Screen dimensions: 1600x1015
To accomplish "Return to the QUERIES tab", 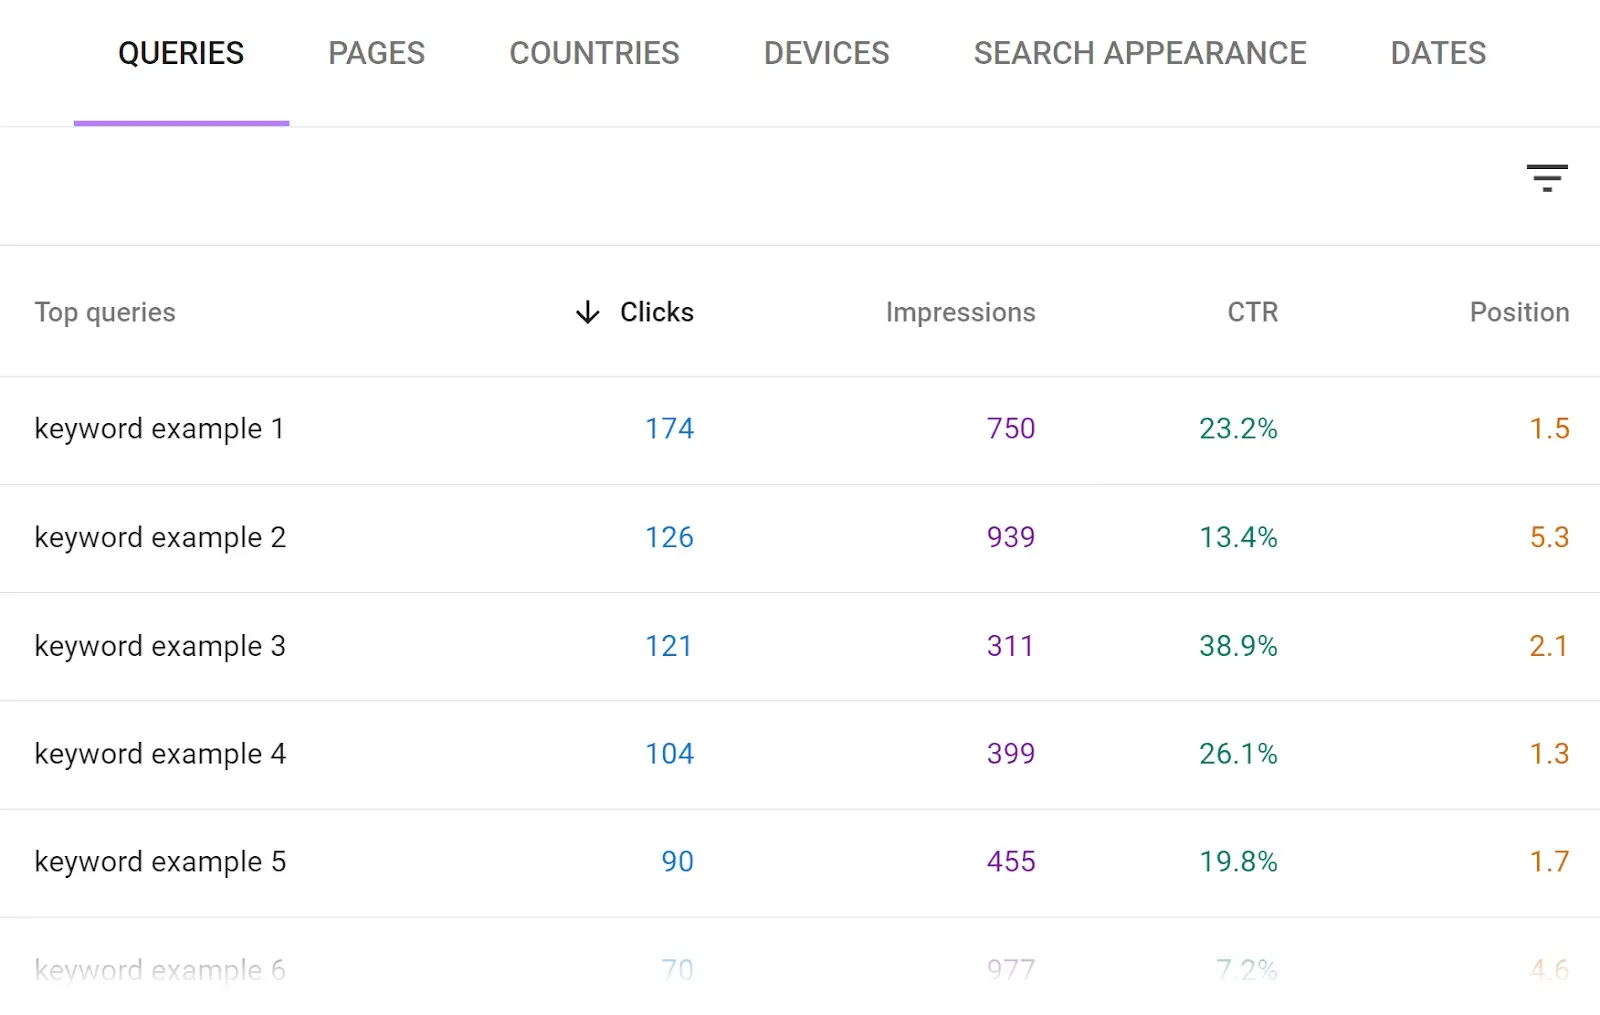I will [180, 53].
